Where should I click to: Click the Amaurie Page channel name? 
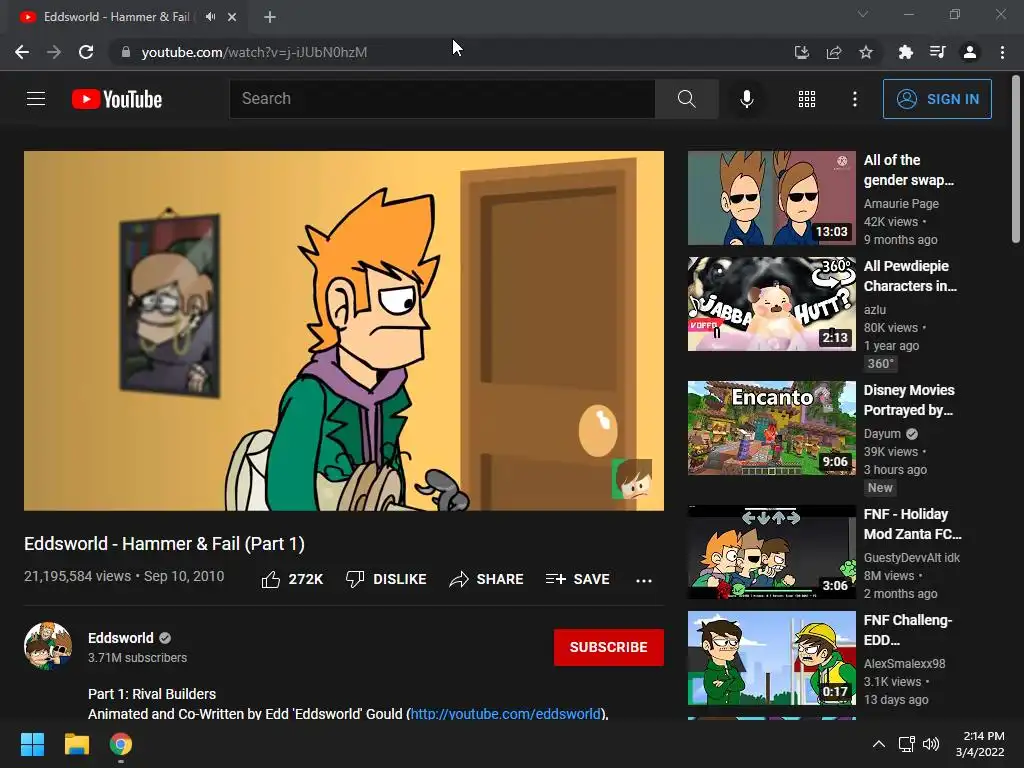tap(901, 204)
